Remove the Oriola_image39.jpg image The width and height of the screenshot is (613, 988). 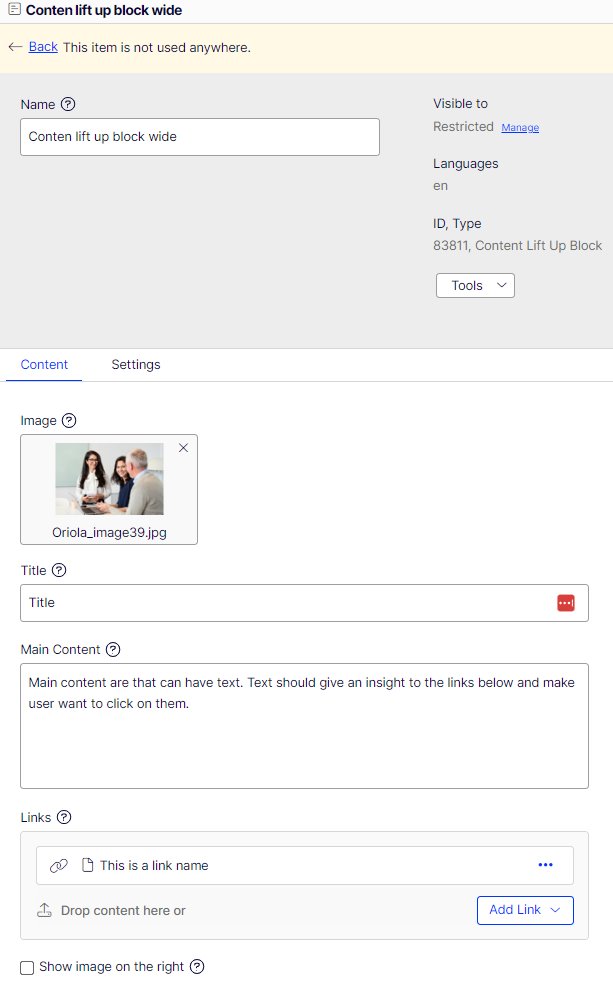pos(183,448)
